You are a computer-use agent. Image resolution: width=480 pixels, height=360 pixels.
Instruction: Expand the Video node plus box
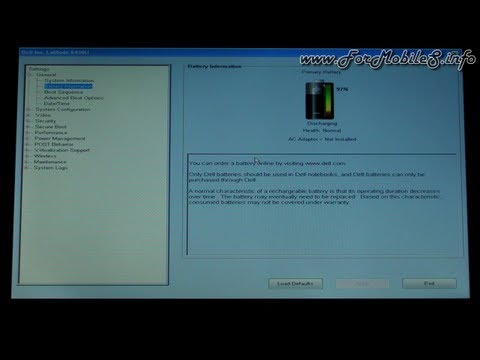pos(29,115)
